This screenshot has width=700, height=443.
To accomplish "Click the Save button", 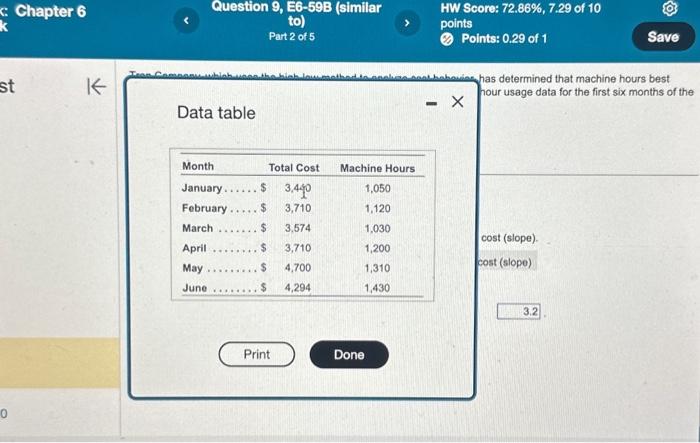I will pyautogui.click(x=663, y=37).
